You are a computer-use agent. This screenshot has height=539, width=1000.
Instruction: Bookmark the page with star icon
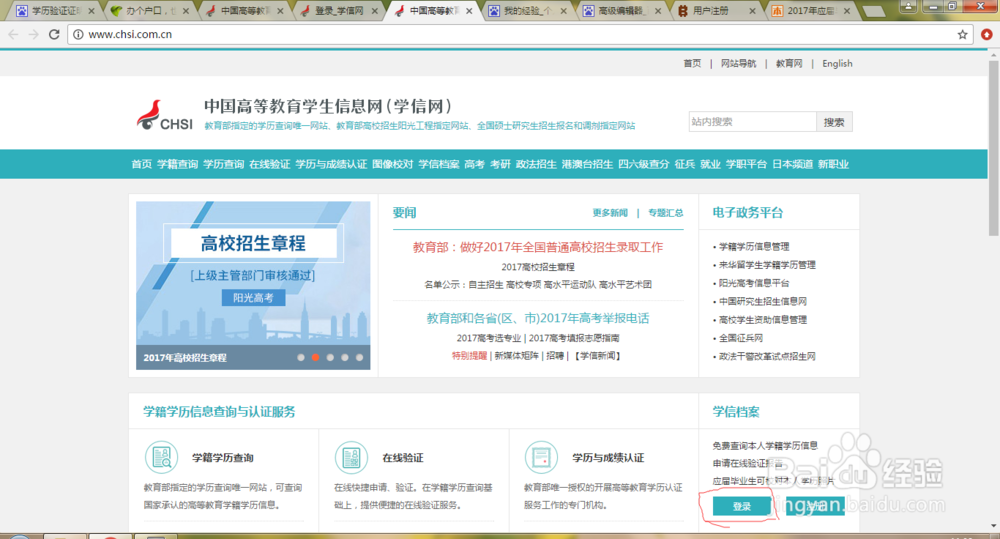click(x=962, y=34)
